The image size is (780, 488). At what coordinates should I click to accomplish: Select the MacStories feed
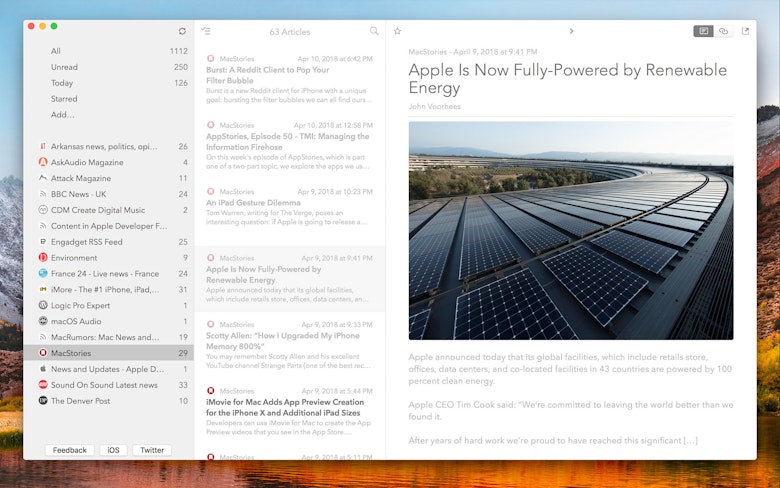[x=108, y=353]
